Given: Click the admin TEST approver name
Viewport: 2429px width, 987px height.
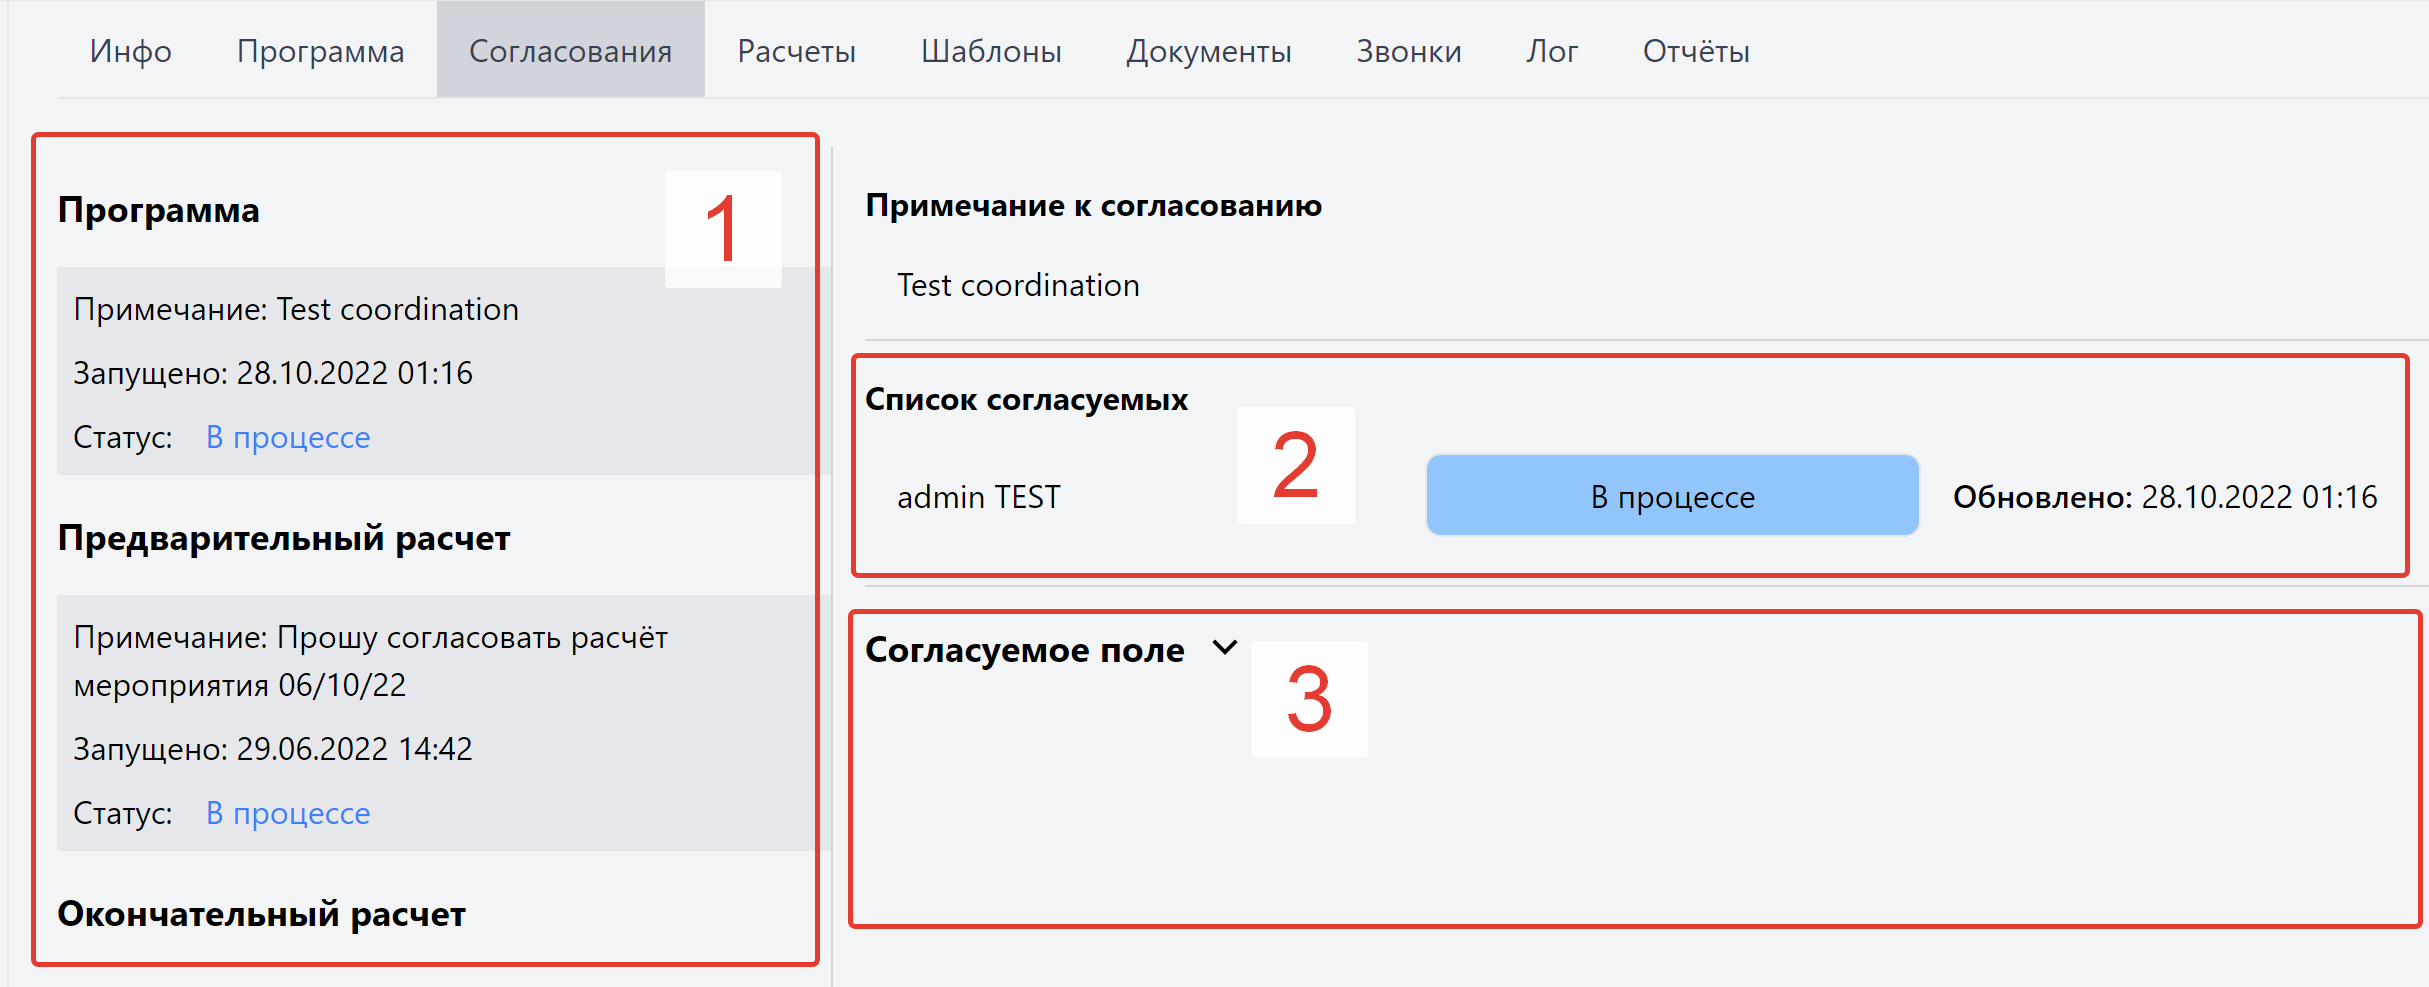Looking at the screenshot, I should point(978,497).
